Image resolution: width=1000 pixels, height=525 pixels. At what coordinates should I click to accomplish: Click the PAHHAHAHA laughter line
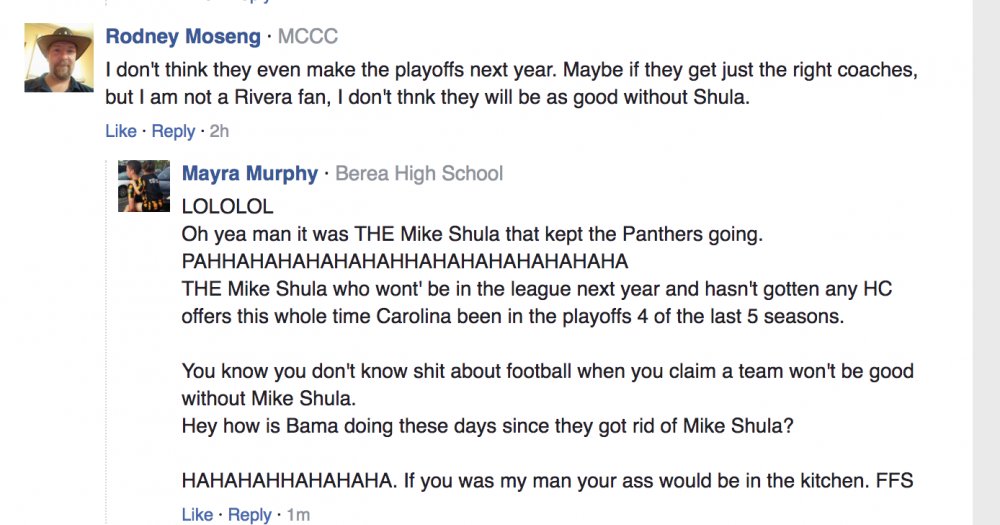pos(405,261)
